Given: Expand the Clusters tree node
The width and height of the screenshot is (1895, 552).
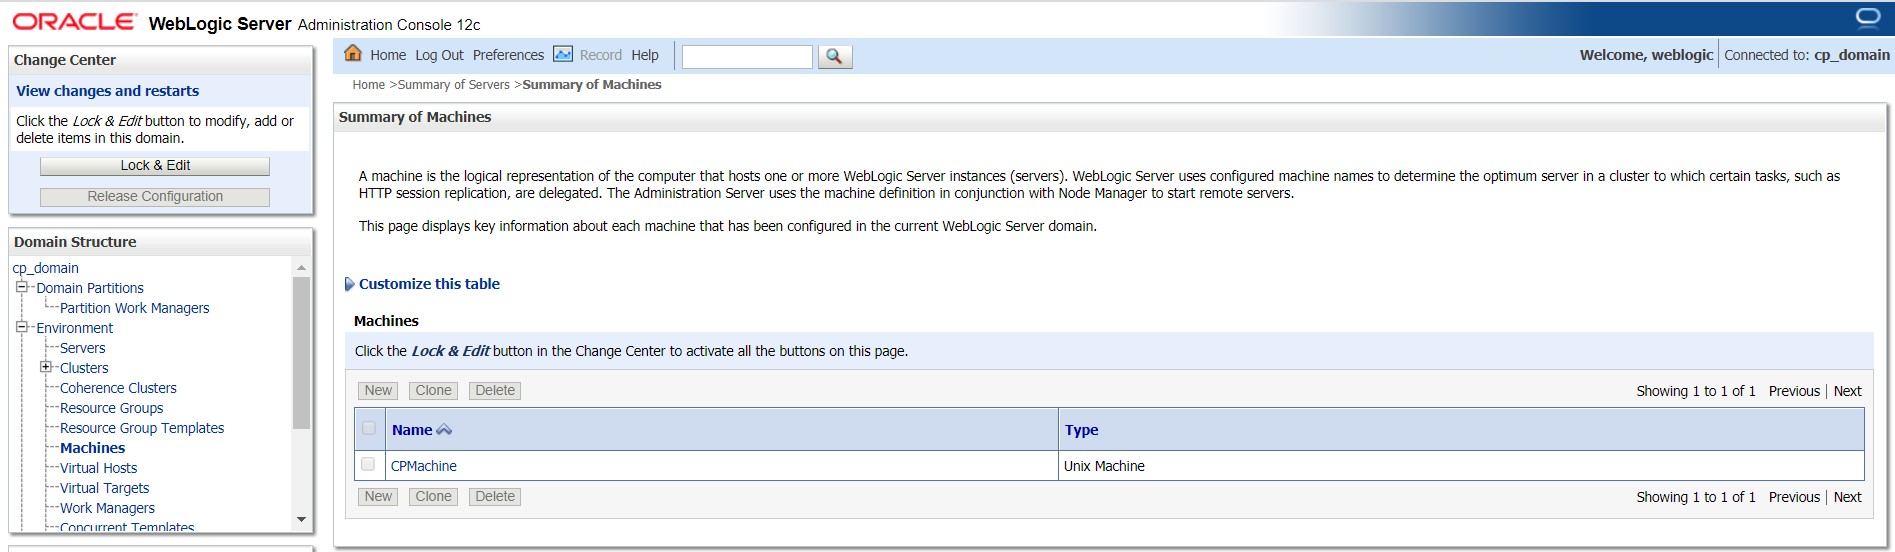Looking at the screenshot, I should tap(45, 367).
